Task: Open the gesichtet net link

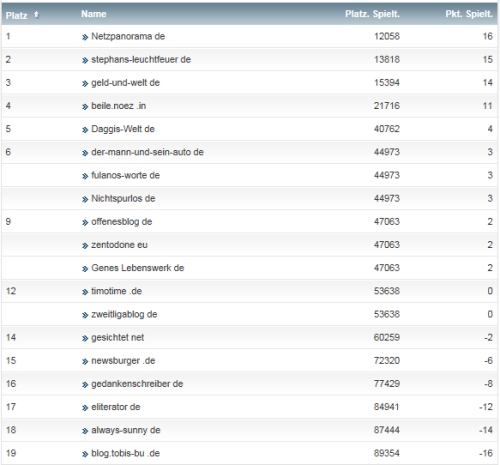Action: [x=118, y=338]
